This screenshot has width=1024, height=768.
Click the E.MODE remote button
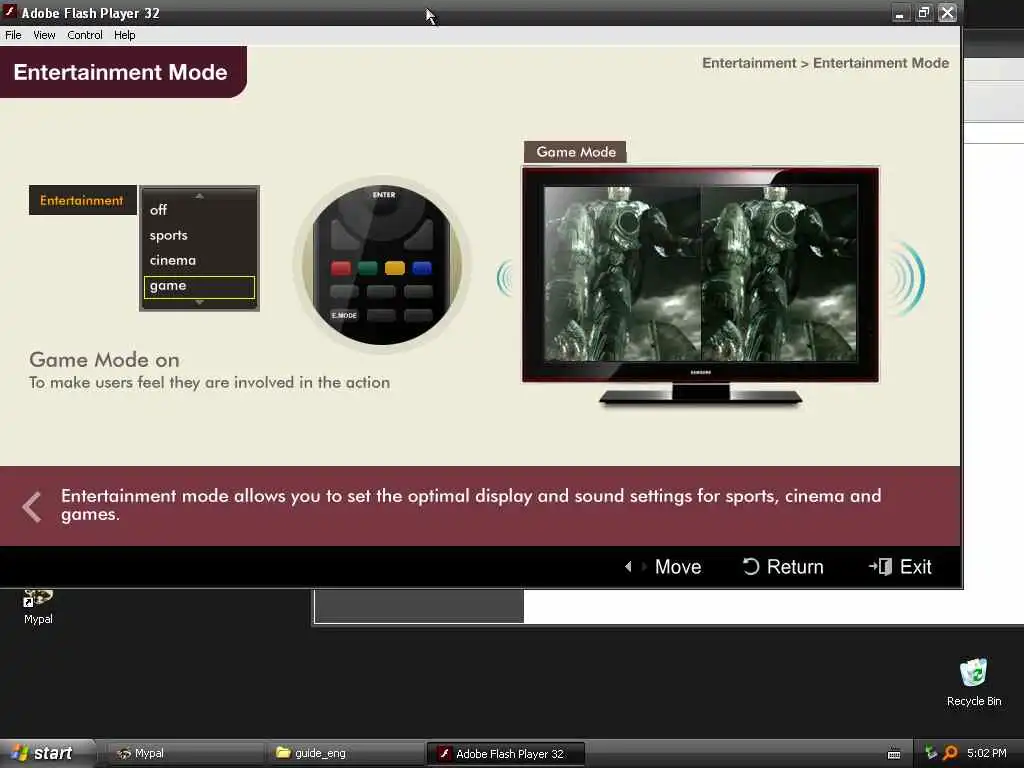point(344,315)
